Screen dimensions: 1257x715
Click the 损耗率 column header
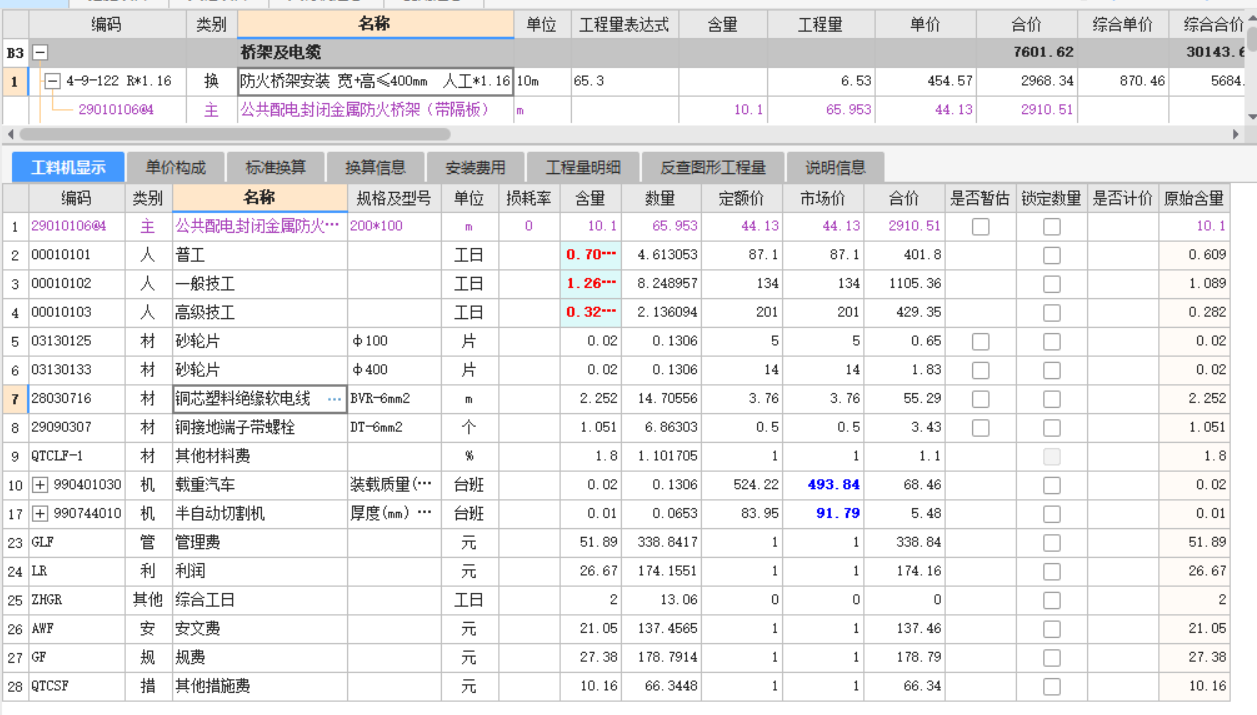(529, 198)
